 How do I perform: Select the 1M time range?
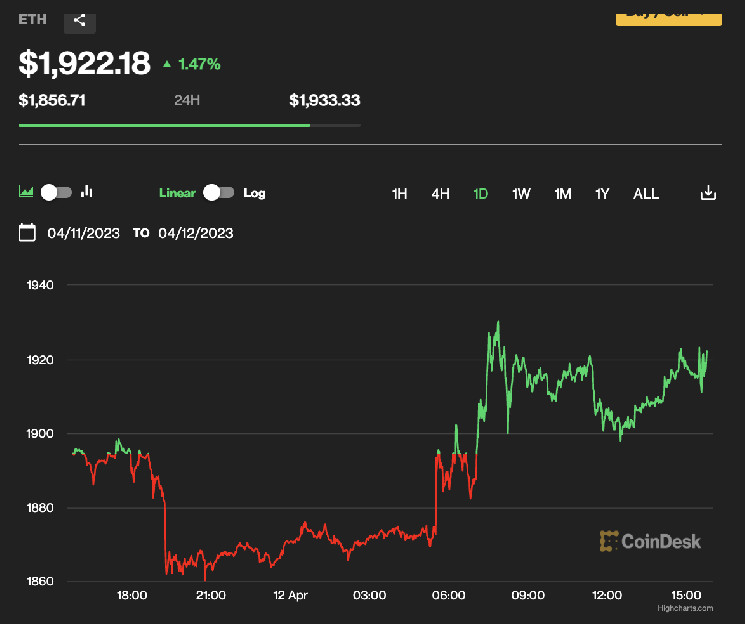click(x=563, y=194)
